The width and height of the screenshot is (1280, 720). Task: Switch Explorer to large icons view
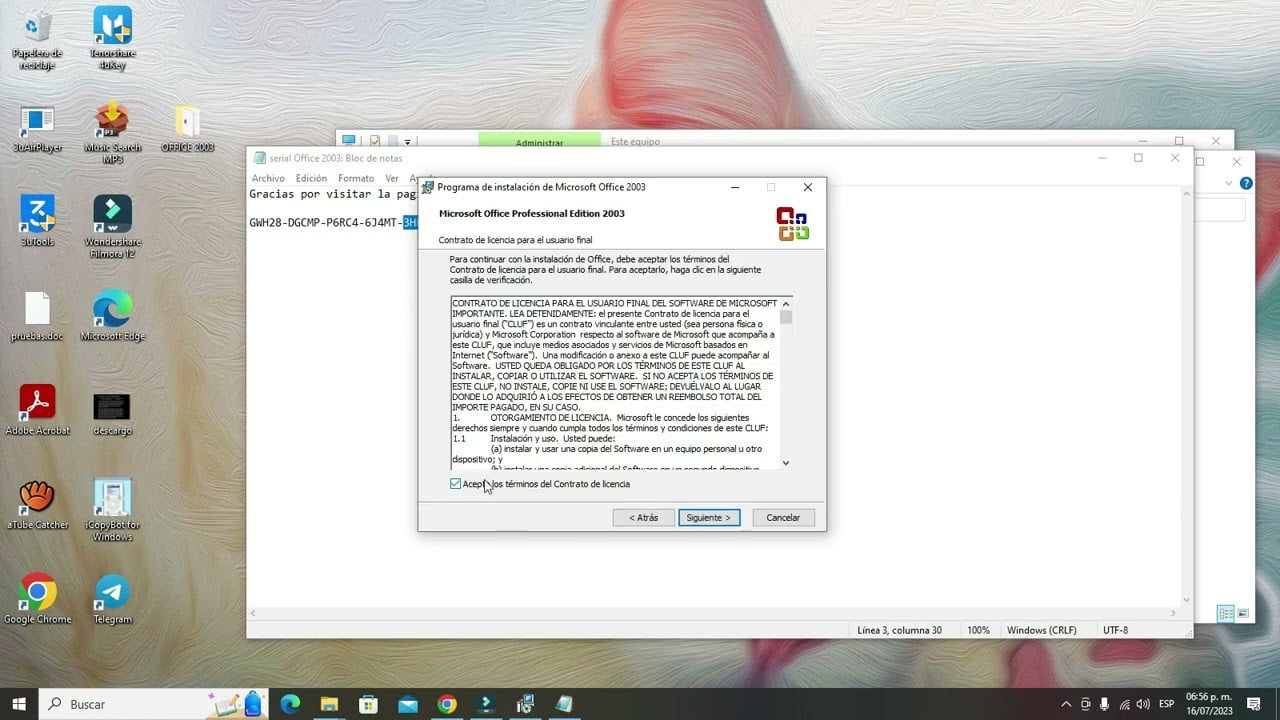click(1243, 614)
